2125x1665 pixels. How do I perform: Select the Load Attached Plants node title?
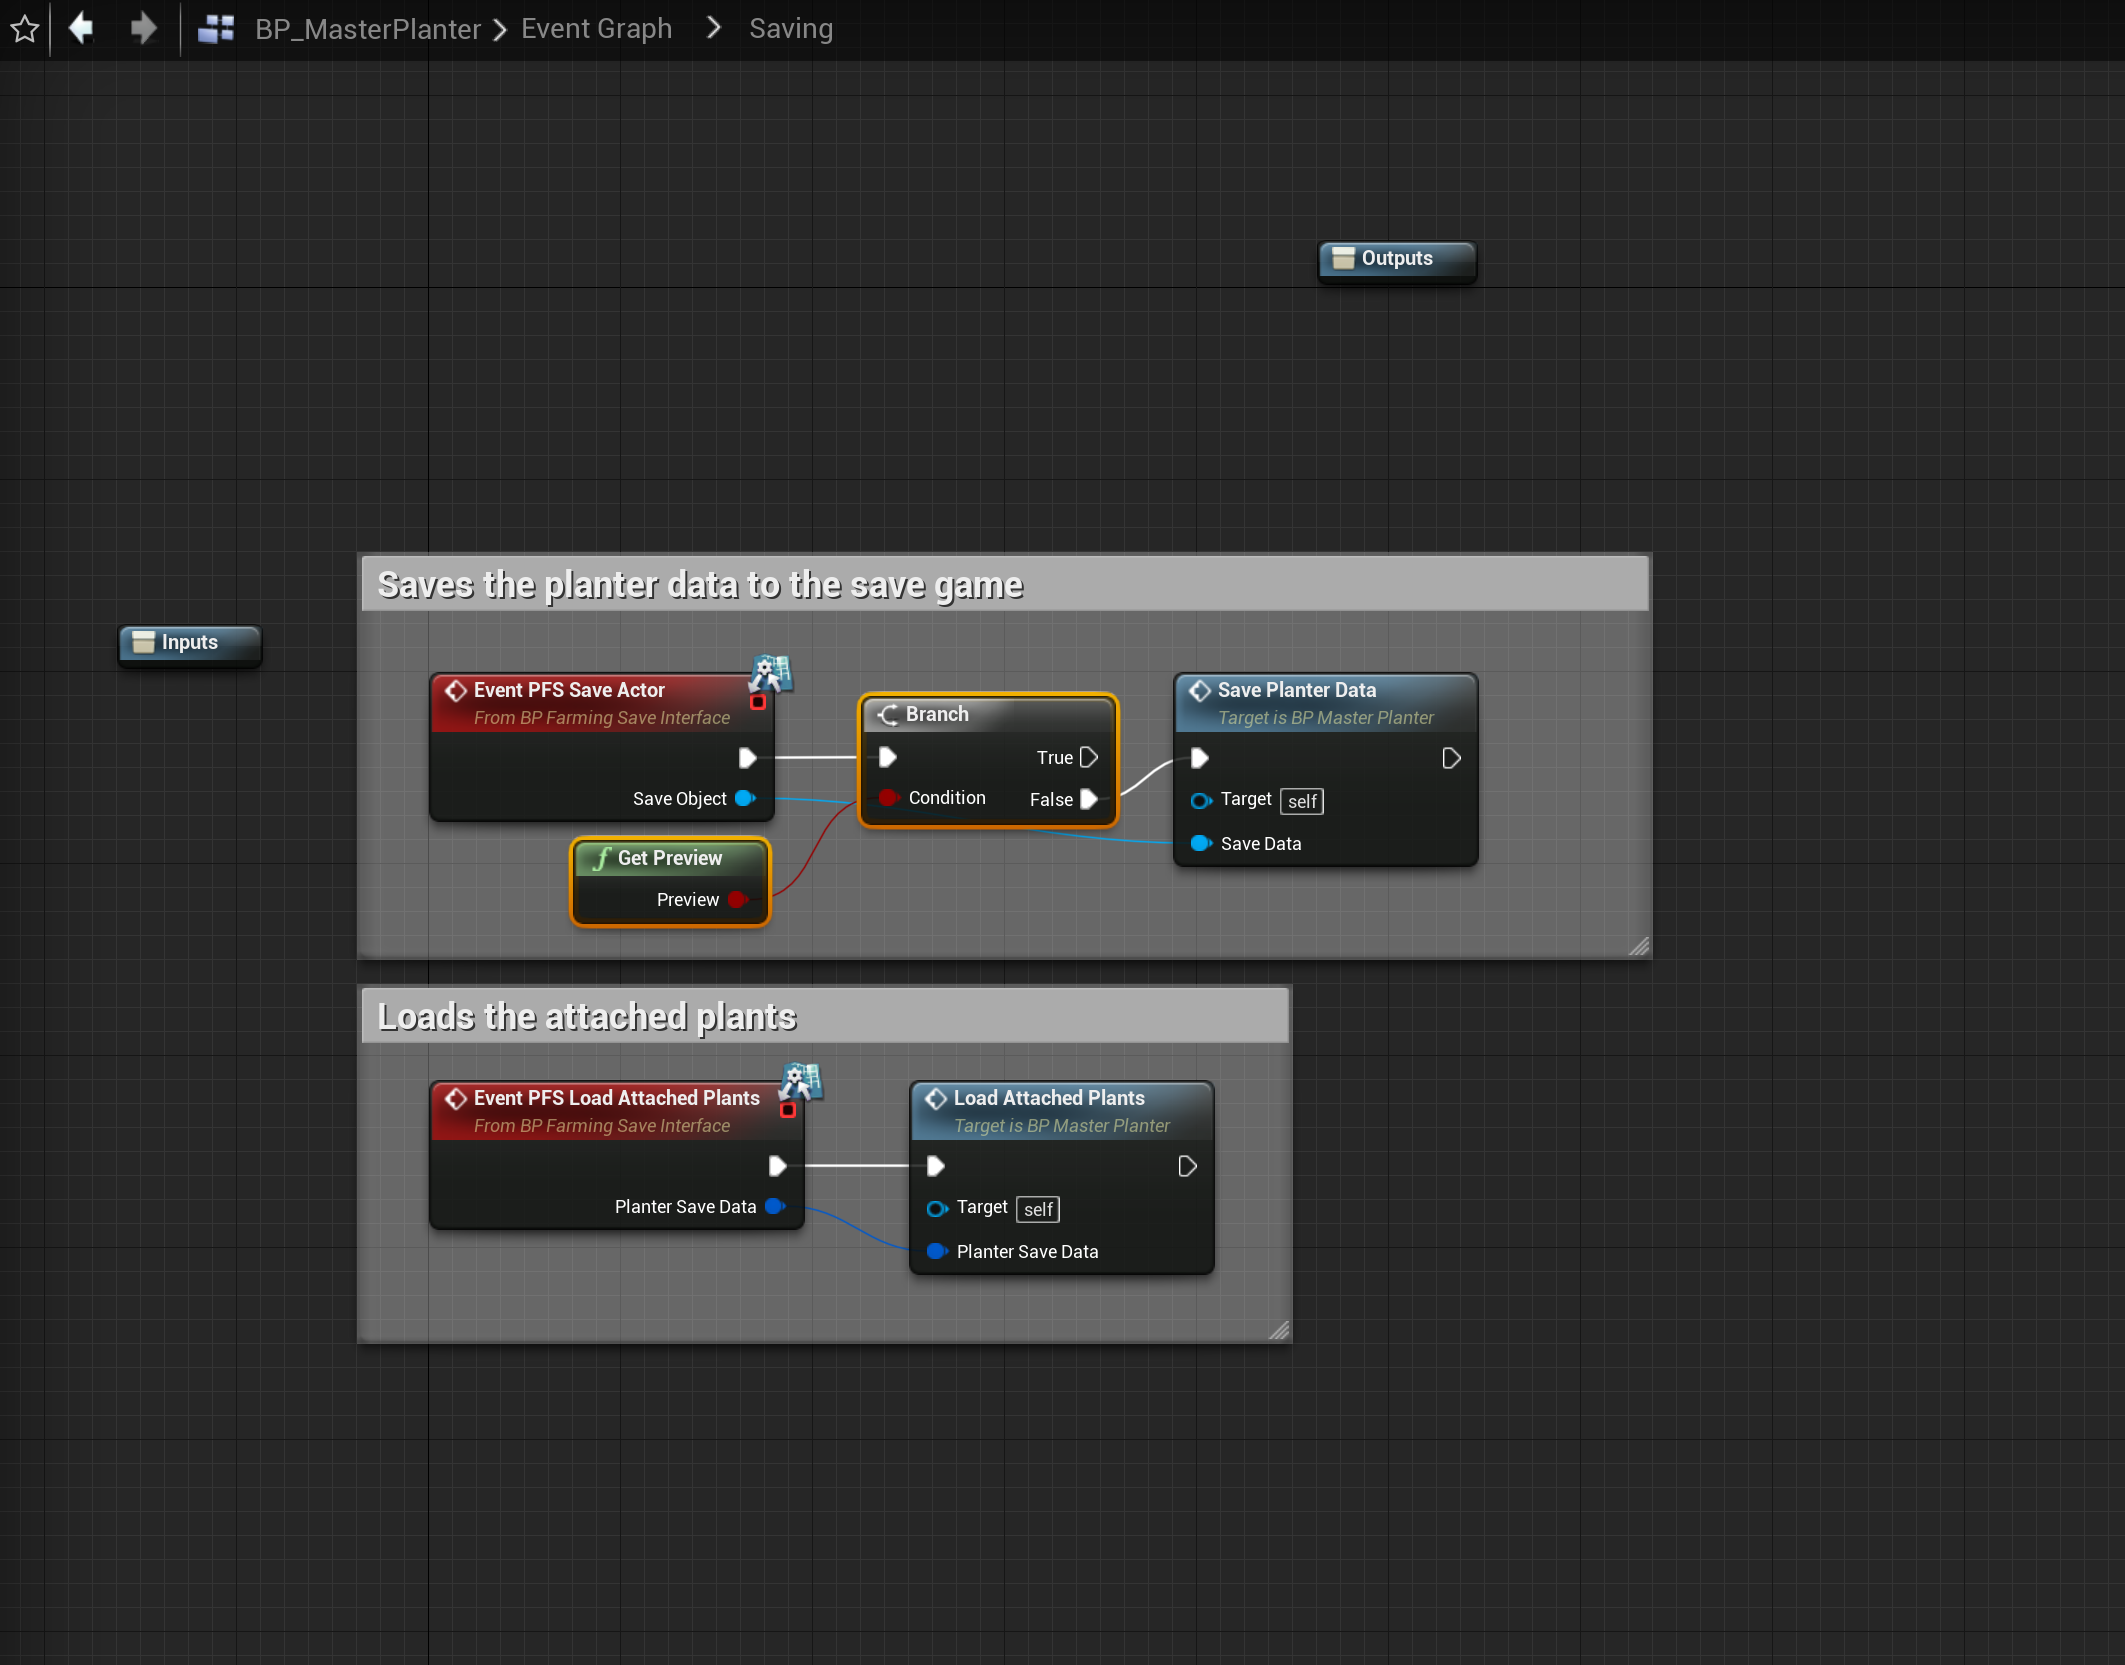[1048, 1098]
